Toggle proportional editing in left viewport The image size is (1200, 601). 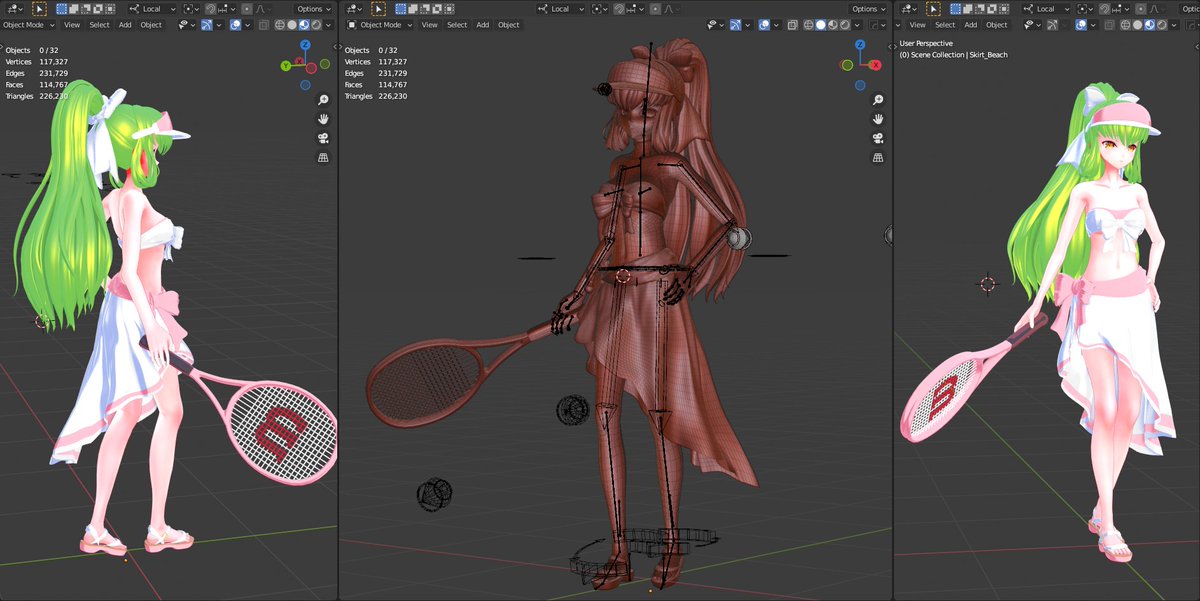point(247,9)
